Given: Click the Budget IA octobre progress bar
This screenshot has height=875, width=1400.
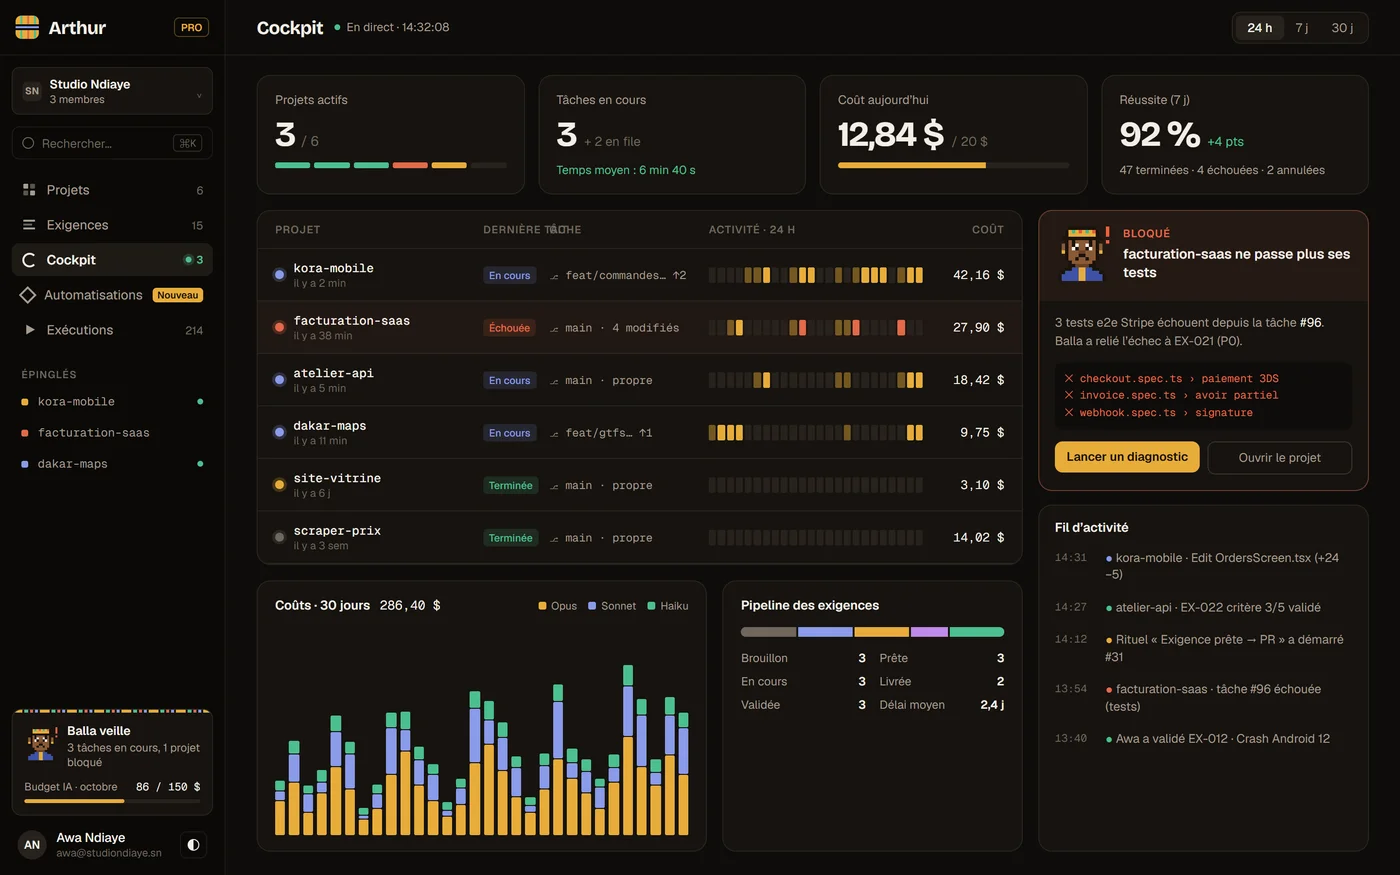Looking at the screenshot, I should pyautogui.click(x=112, y=801).
